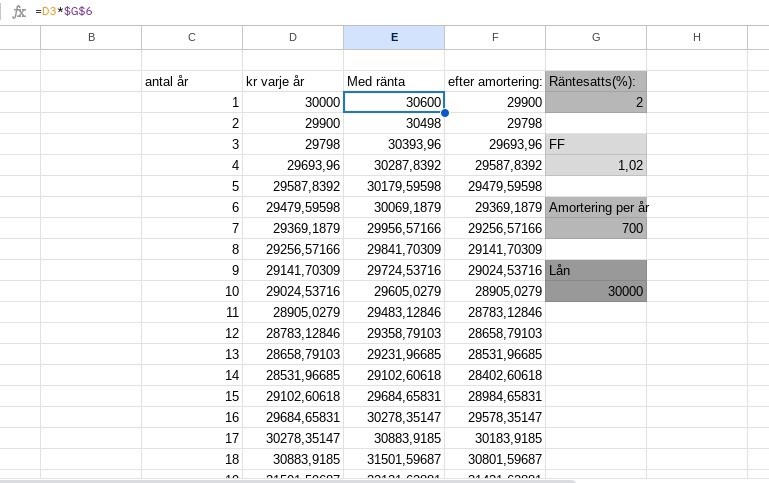This screenshot has height=483, width=769.
Task: Select the column D header
Action: coord(293,37)
